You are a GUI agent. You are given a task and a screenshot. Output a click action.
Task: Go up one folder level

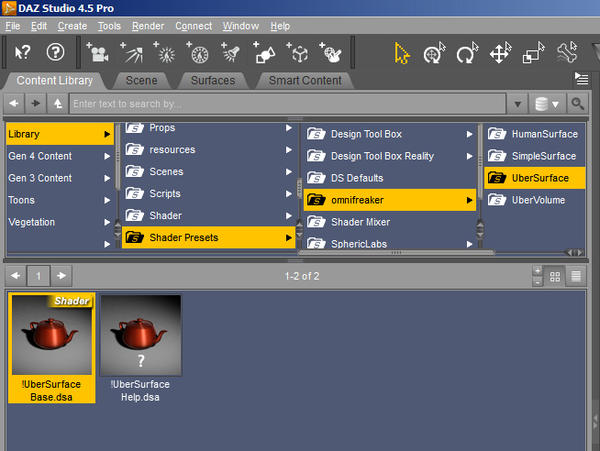point(57,103)
